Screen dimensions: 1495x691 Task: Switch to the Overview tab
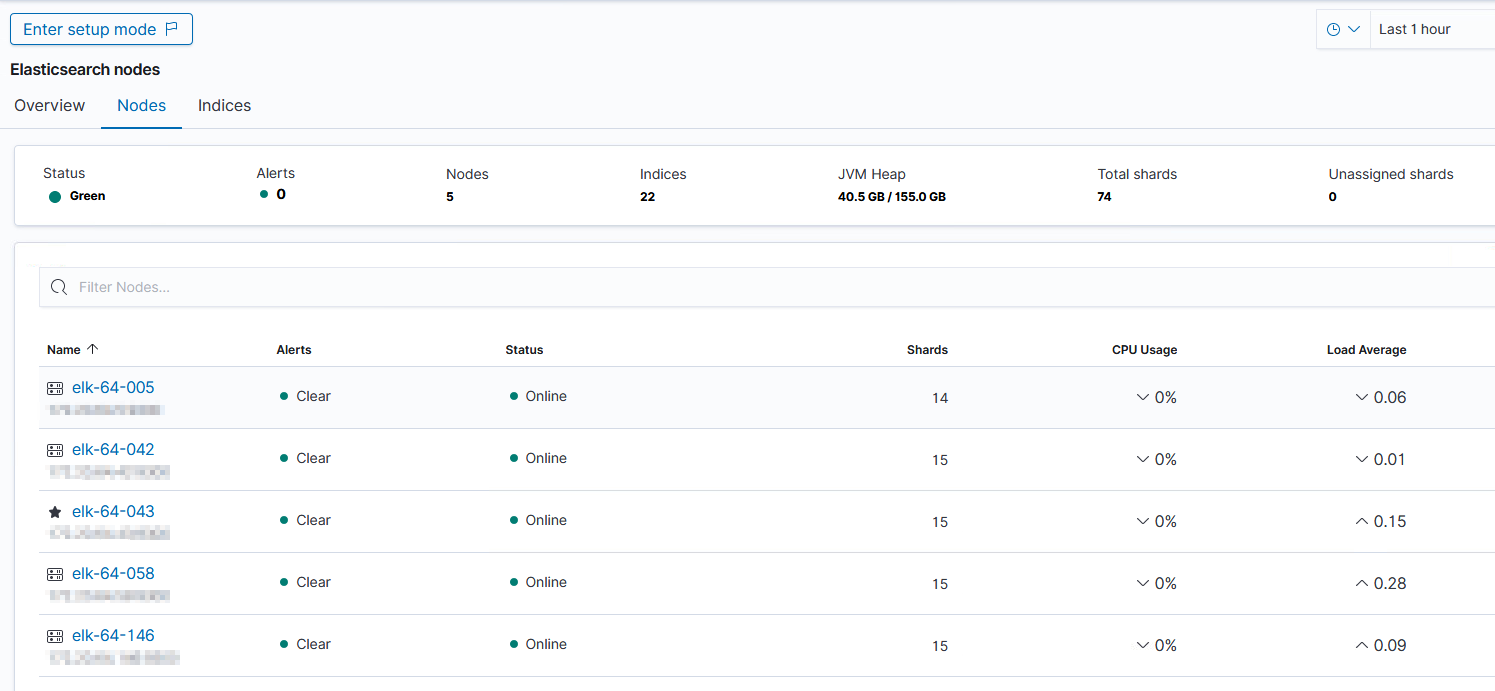tap(49, 105)
